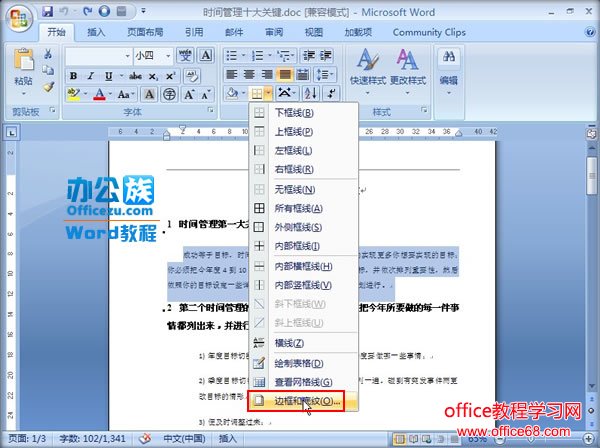The height and width of the screenshot is (448, 600).
Task: Open the 字体 font dialog launcher
Action: coord(210,110)
